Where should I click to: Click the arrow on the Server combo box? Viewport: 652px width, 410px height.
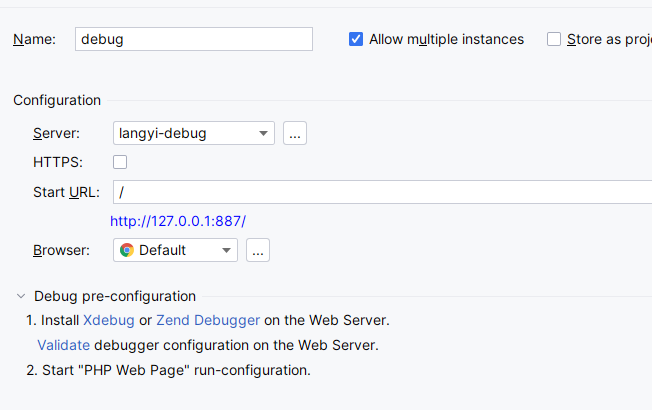pyautogui.click(x=263, y=133)
